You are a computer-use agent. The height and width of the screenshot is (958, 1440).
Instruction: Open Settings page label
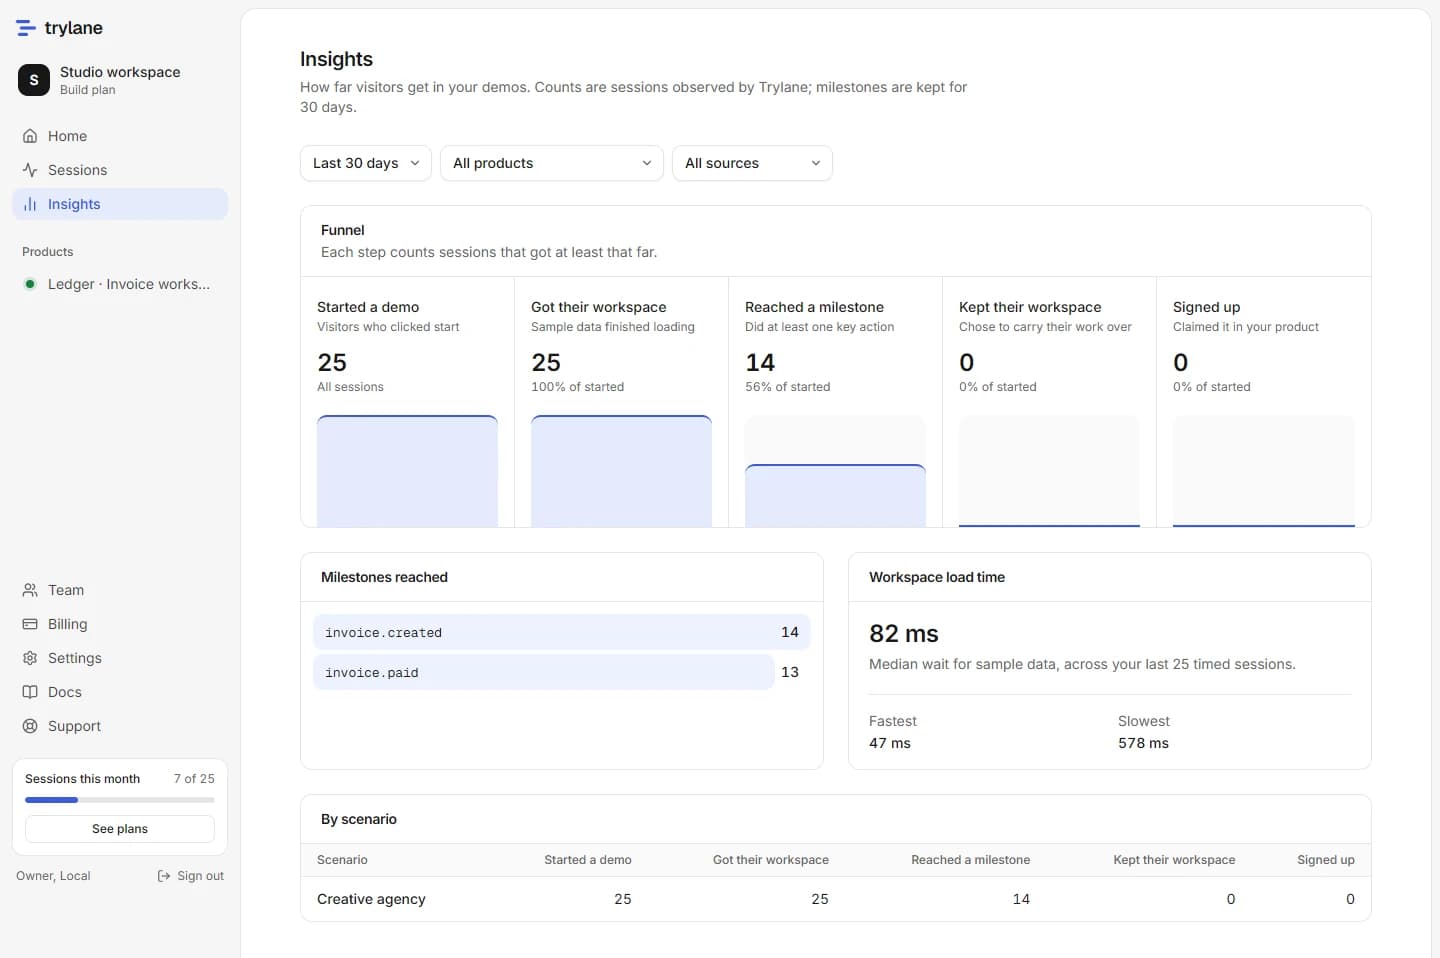[x=75, y=658]
